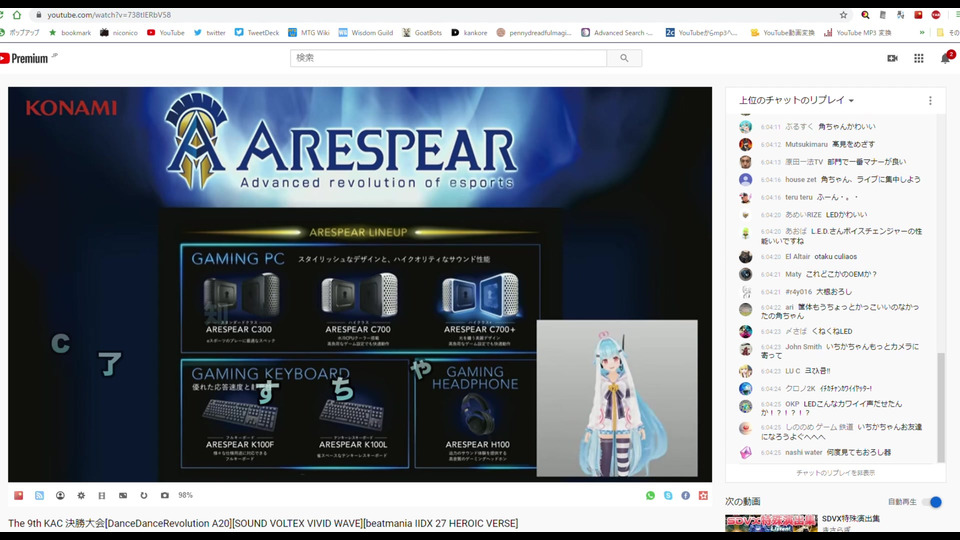Screen dimensions: 960x540
Task: Open the MTG Wiki bookmark
Action: (309, 32)
